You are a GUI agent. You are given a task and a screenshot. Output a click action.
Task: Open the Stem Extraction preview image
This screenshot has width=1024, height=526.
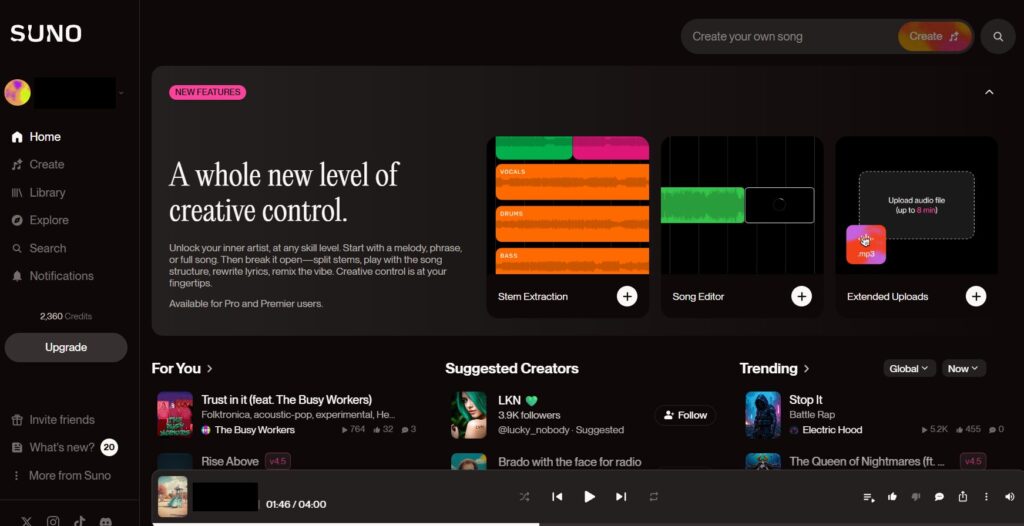click(568, 205)
